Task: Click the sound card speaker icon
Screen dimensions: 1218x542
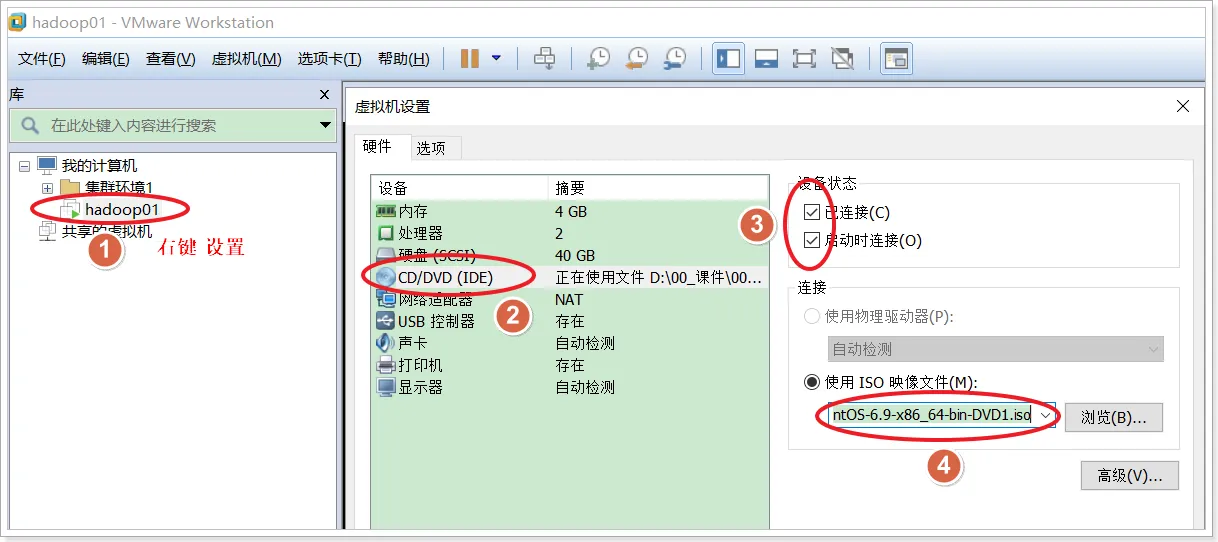Action: pos(386,343)
